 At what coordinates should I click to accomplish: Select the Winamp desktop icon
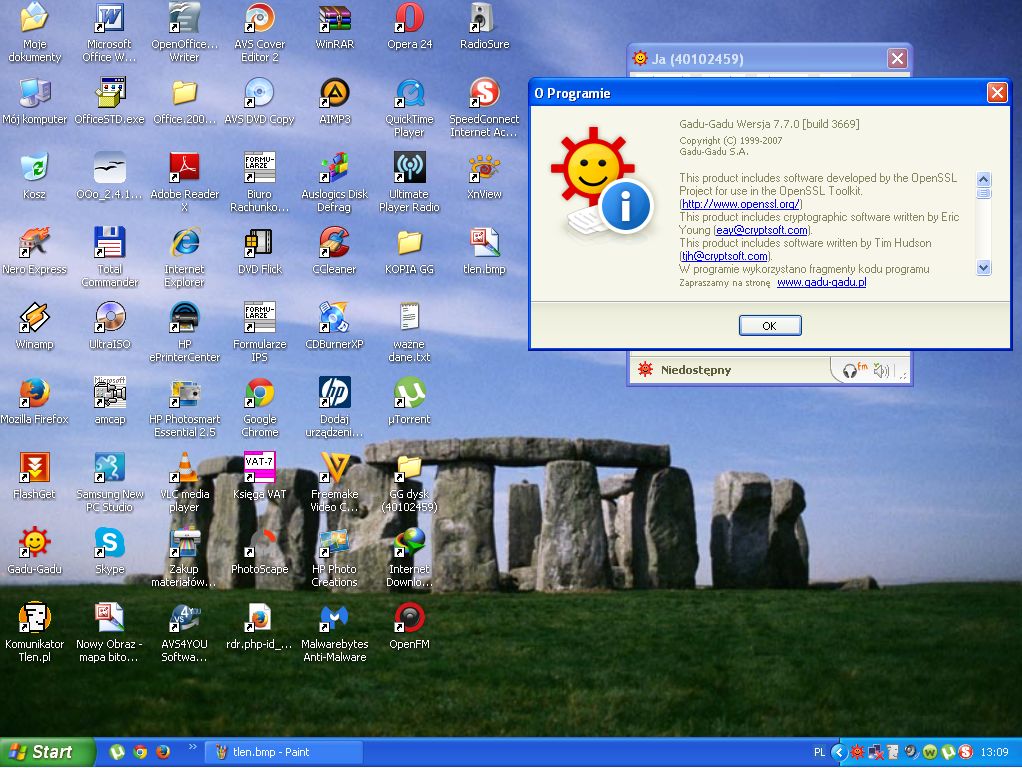pyautogui.click(x=35, y=326)
